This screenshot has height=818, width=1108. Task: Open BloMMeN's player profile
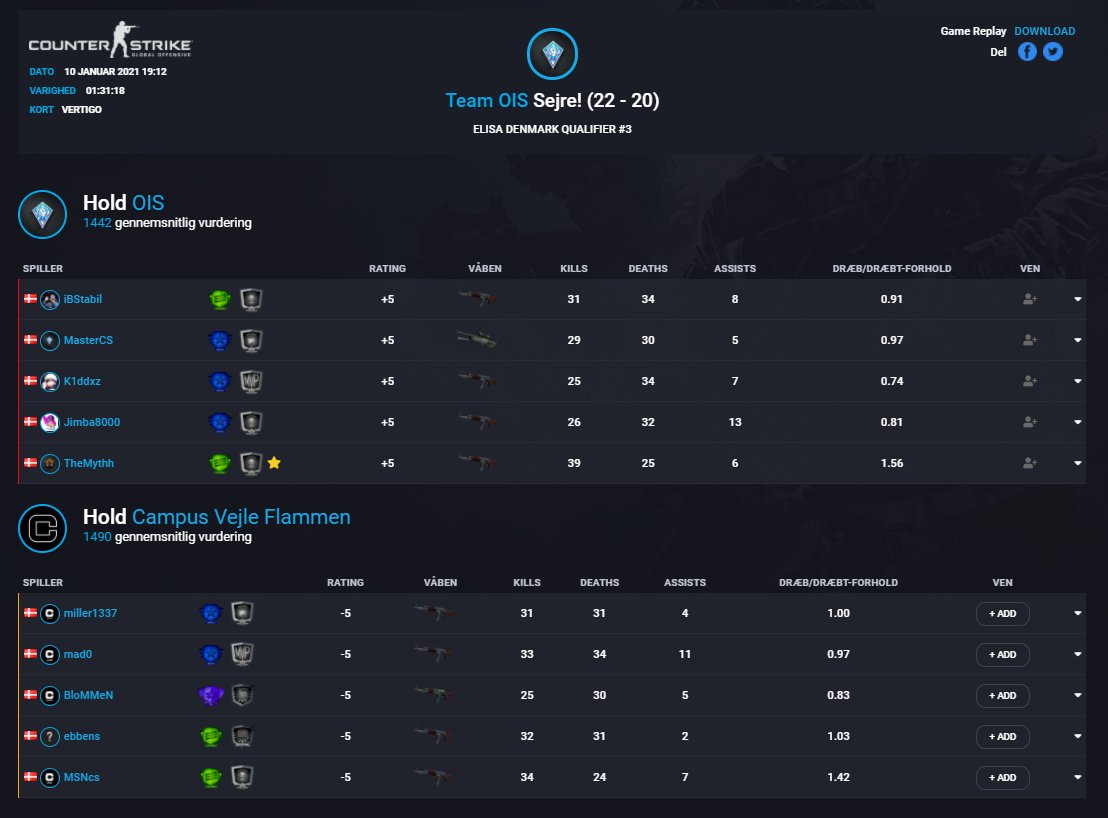(x=88, y=695)
